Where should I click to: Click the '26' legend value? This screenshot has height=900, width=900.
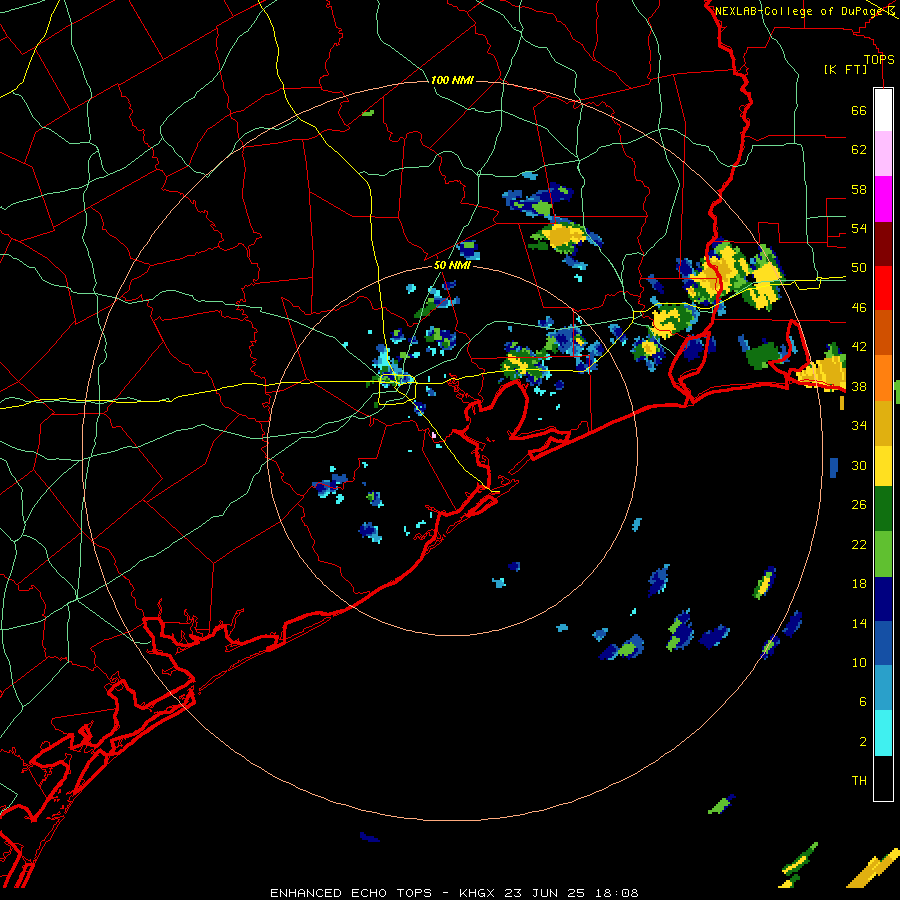point(859,505)
